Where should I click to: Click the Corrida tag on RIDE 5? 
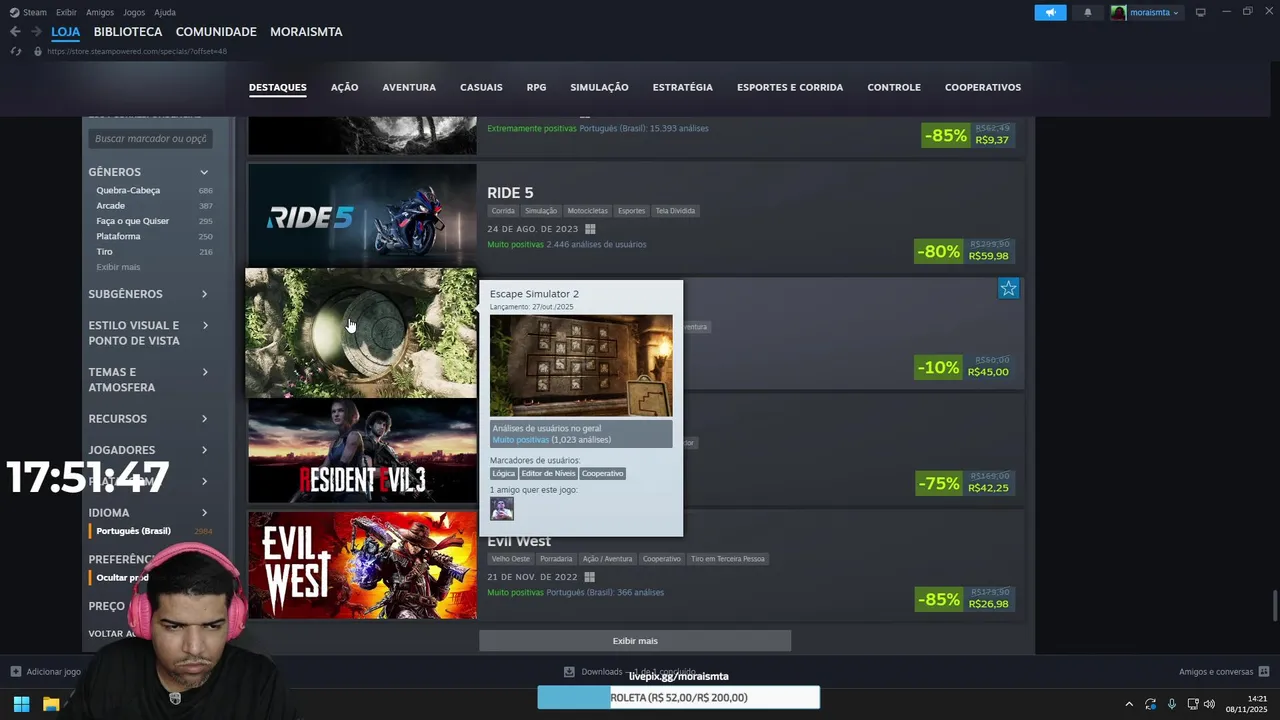pyautogui.click(x=503, y=211)
